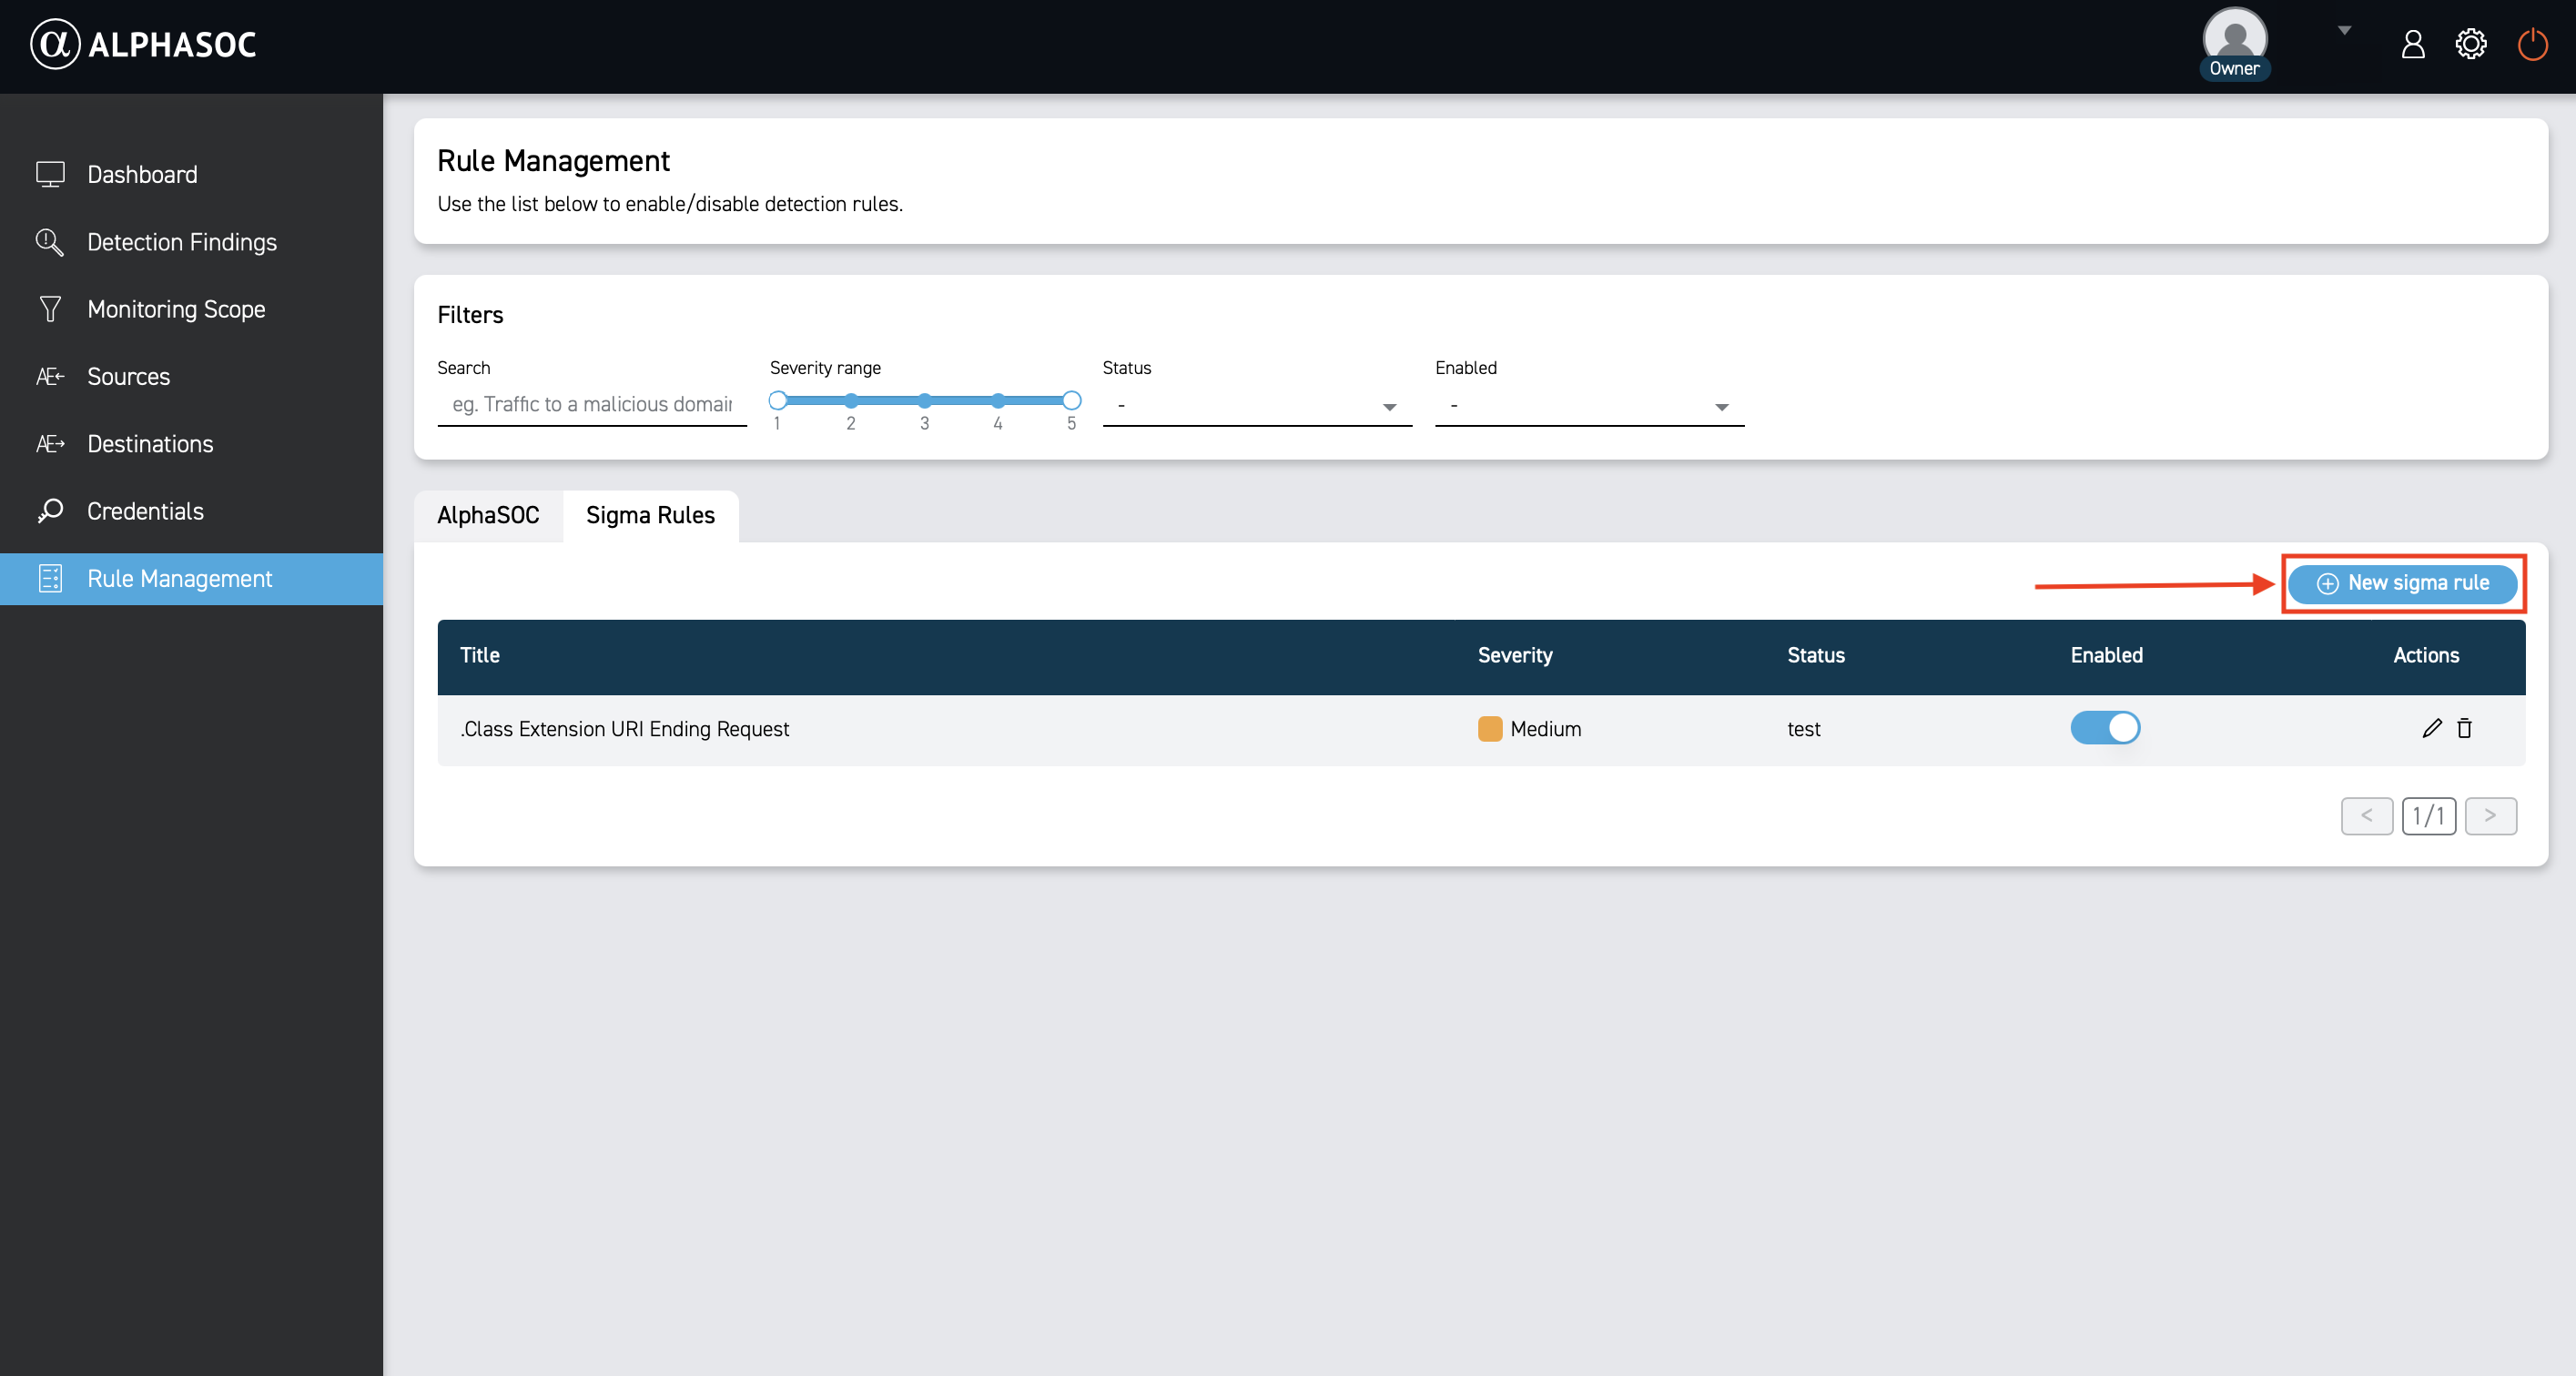The width and height of the screenshot is (2576, 1376).
Task: Open Detection Findings from the sidebar
Action: [x=182, y=242]
